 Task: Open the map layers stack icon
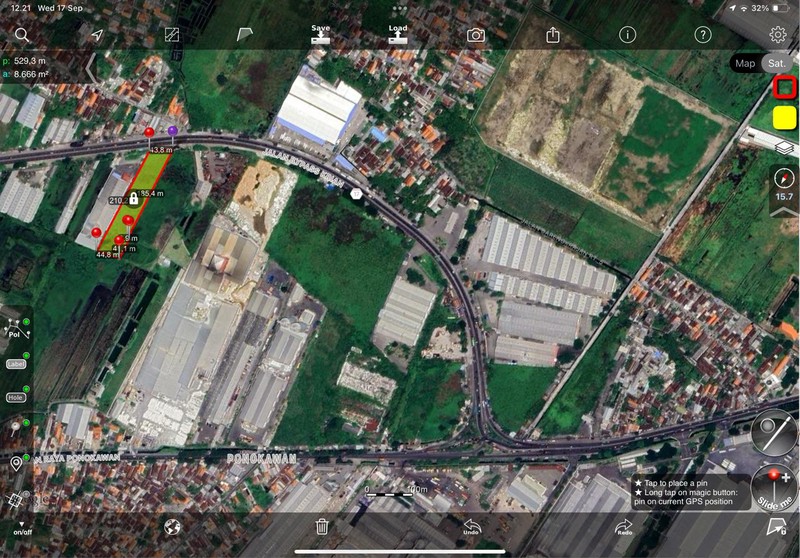point(785,147)
